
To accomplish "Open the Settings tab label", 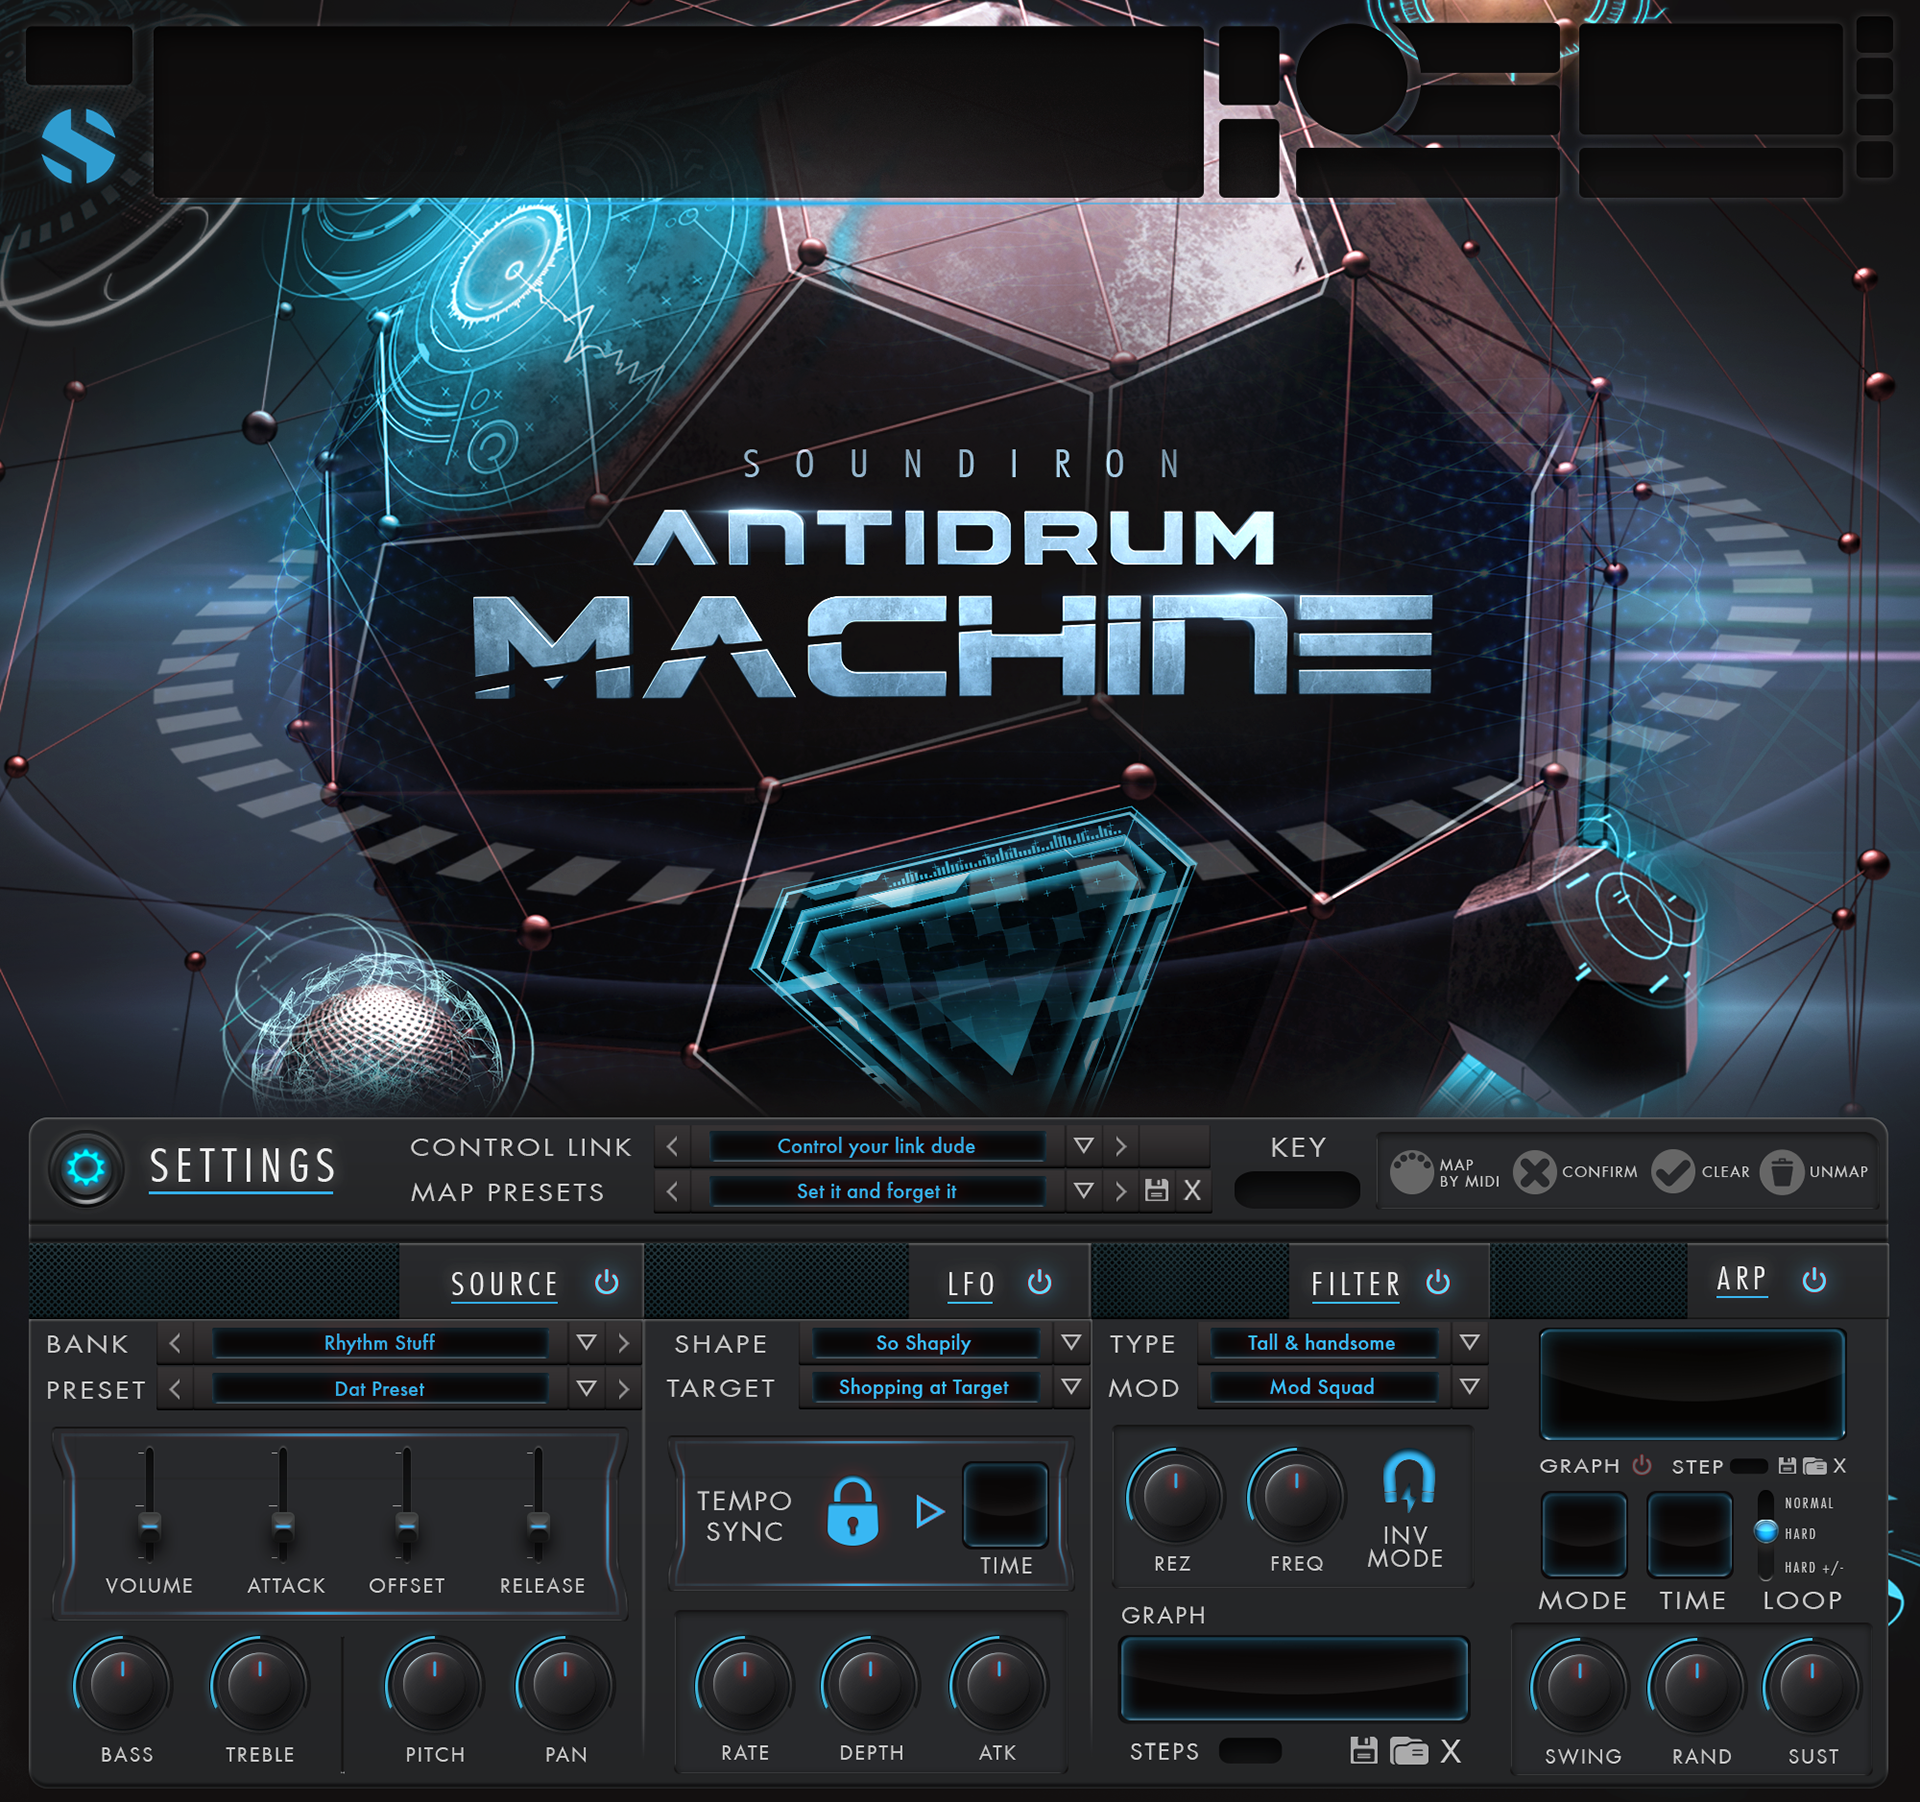I will pos(242,1167).
